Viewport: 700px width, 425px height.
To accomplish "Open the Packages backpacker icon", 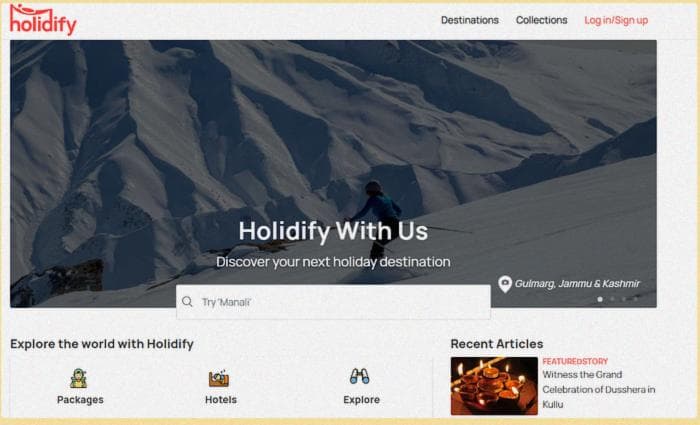I will pos(79,379).
